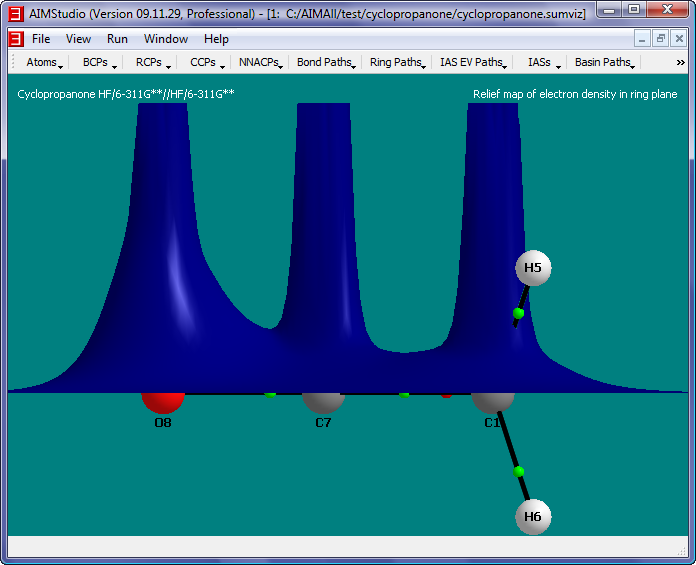Open the Atoms toolbar dropdown
This screenshot has height=565, width=696.
45,62
